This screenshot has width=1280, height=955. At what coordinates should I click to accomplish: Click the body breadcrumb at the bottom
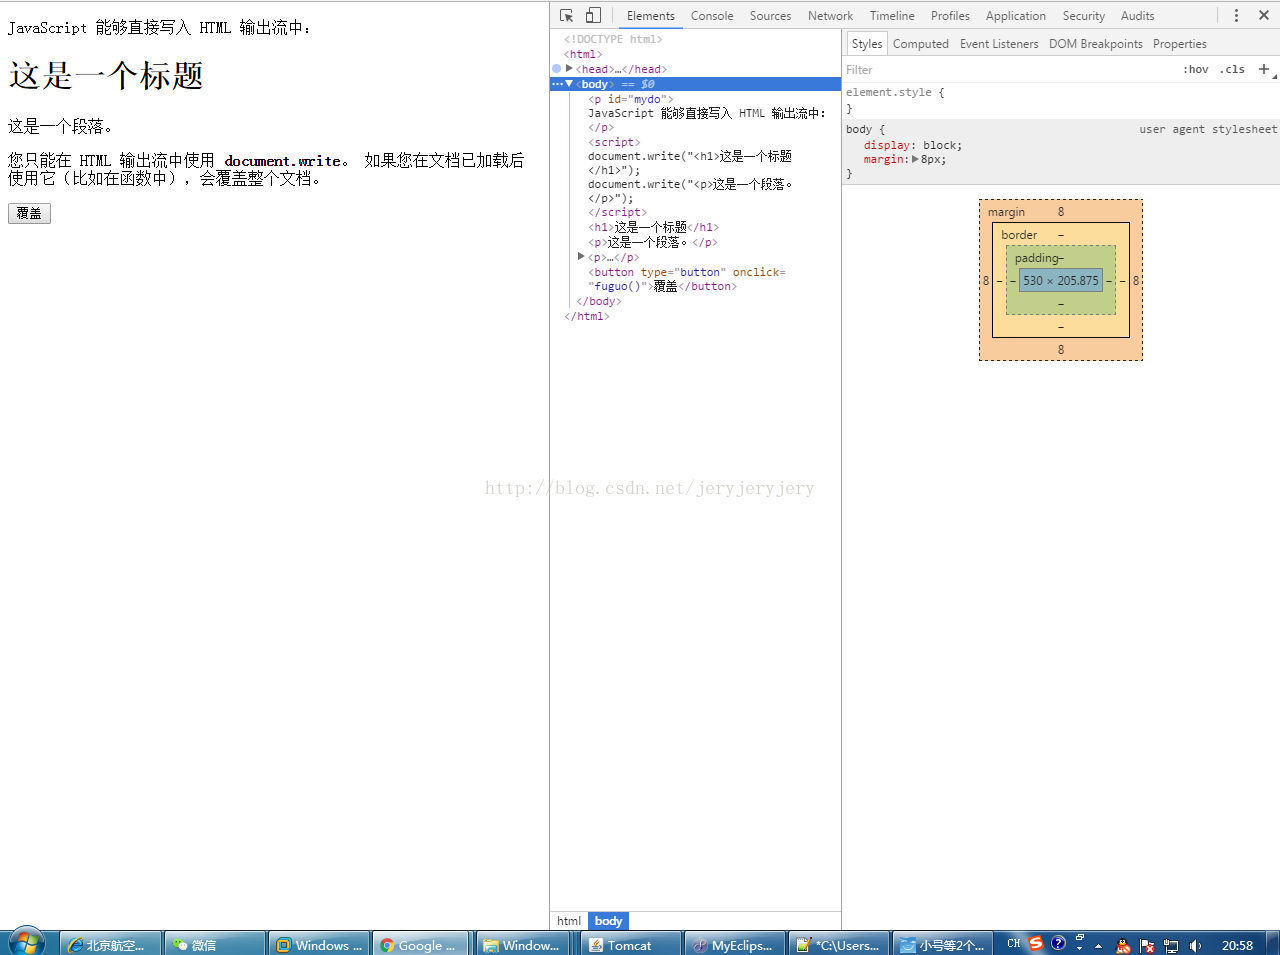(x=608, y=921)
